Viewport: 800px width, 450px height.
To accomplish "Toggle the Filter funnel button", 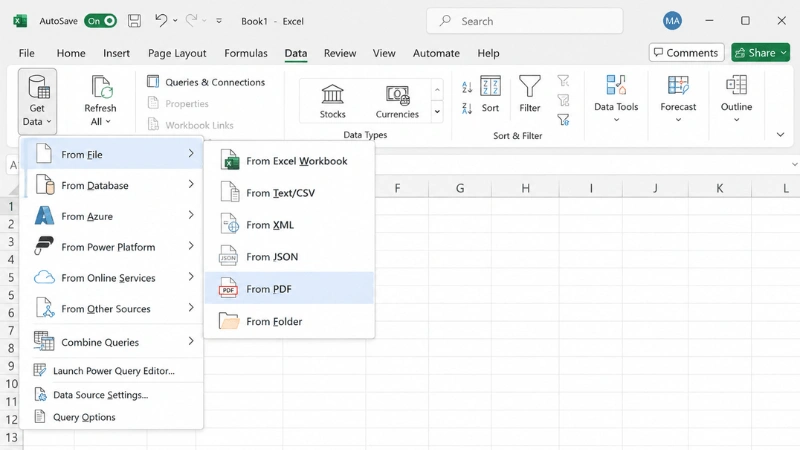I will pos(530,94).
